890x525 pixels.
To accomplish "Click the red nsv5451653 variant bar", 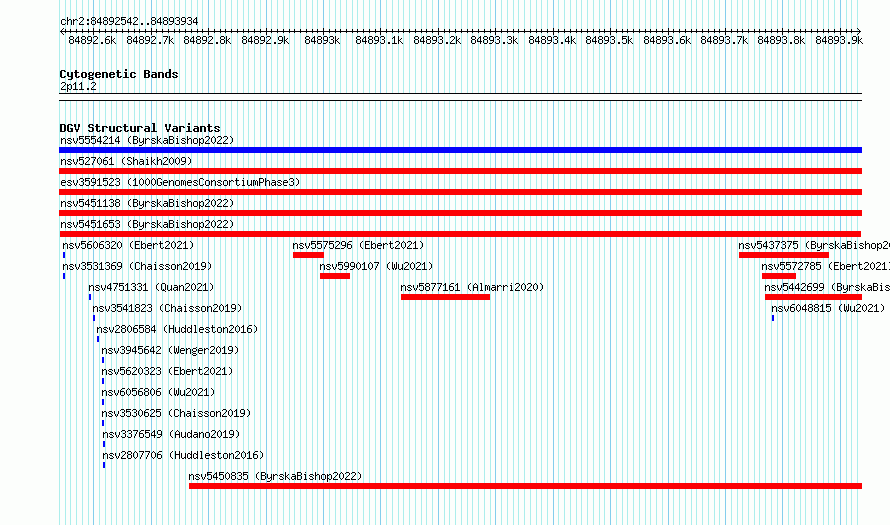I will click(x=460, y=234).
